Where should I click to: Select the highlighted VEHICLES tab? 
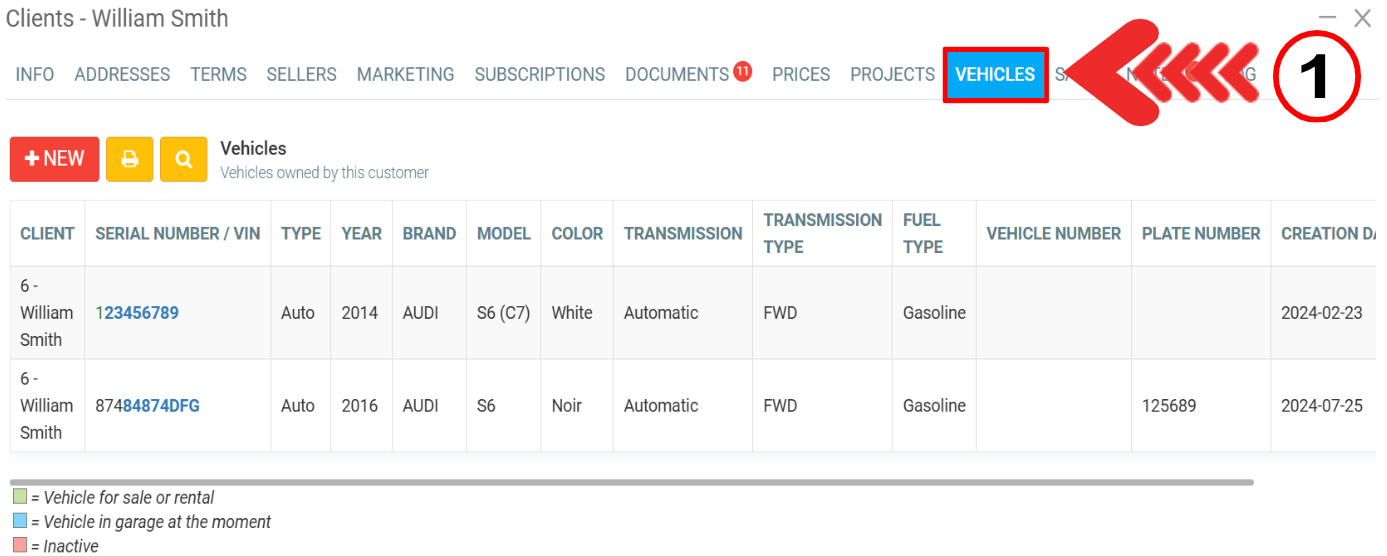(x=995, y=75)
